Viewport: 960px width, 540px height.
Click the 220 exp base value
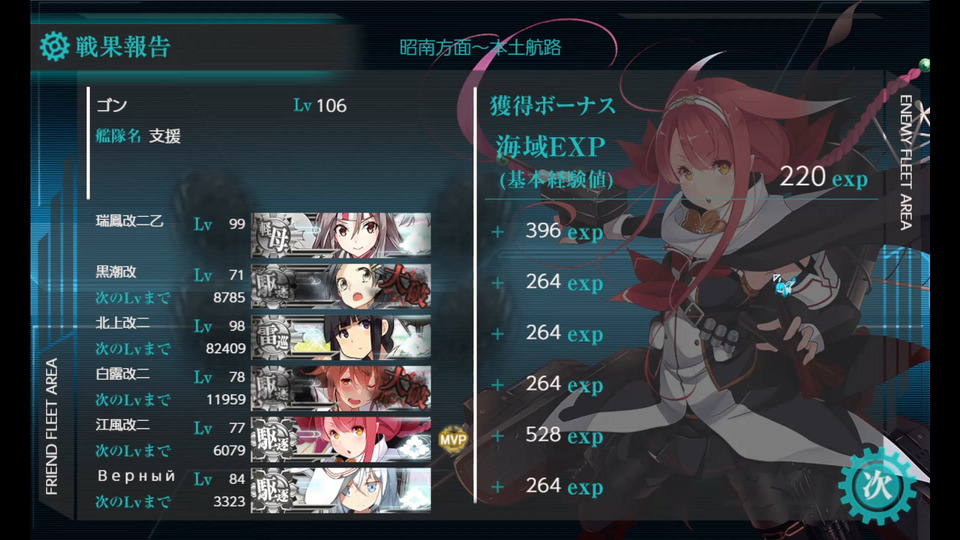(x=823, y=178)
